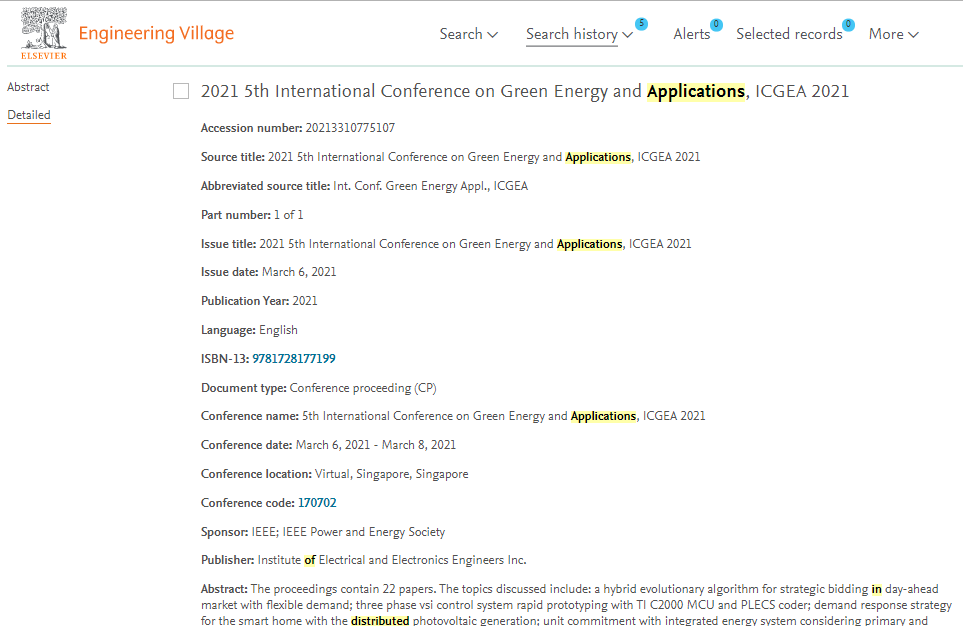Screen dimensions: 963x626
Task: Click Conference date 'March 6, 2021 - March 8, 2021'
Action: [376, 445]
